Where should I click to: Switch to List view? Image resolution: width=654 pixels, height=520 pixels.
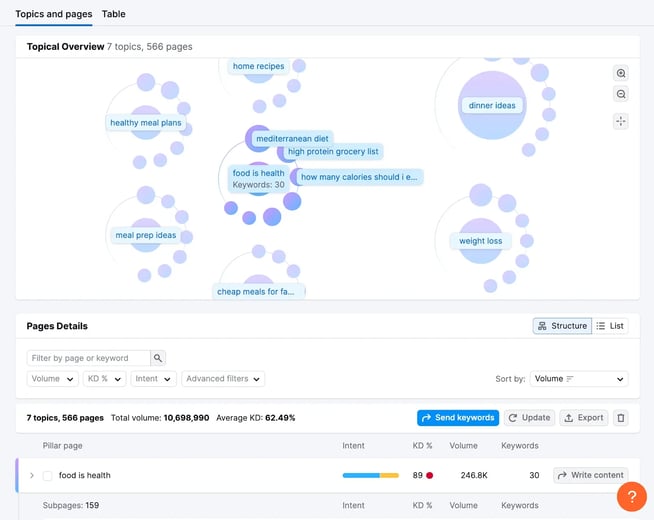pos(610,326)
